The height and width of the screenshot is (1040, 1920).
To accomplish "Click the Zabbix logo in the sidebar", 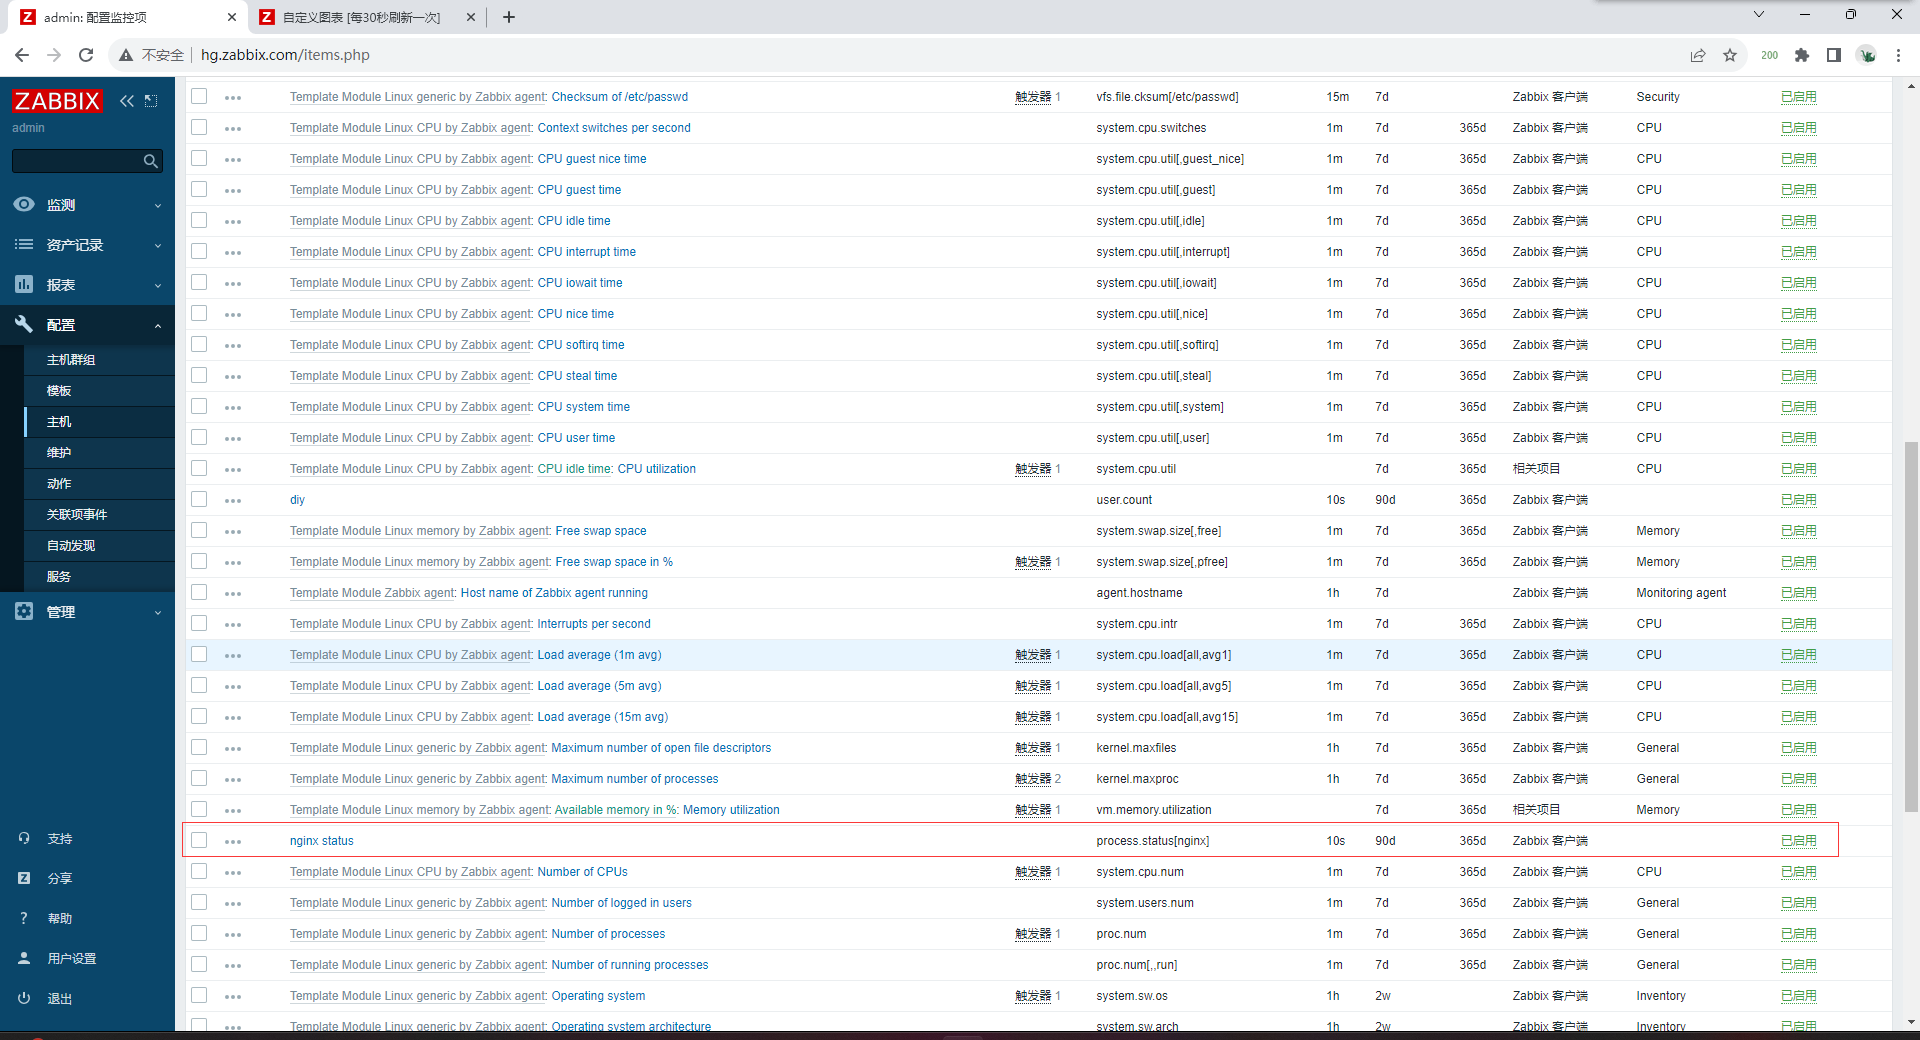I will click(x=57, y=101).
